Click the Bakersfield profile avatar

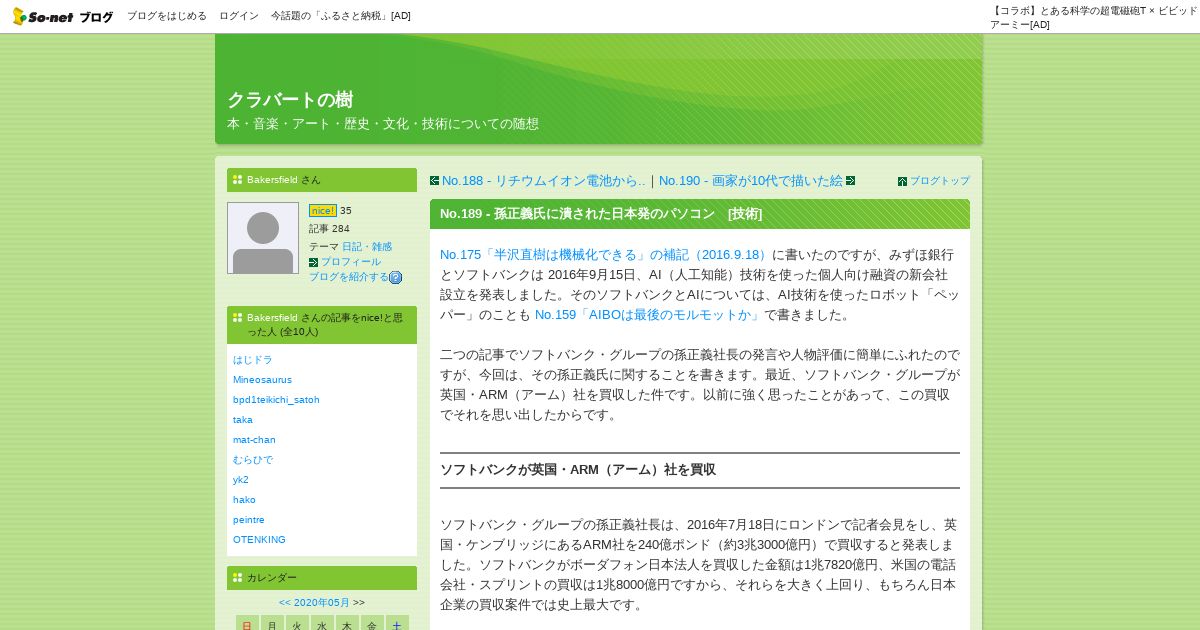[x=263, y=238]
